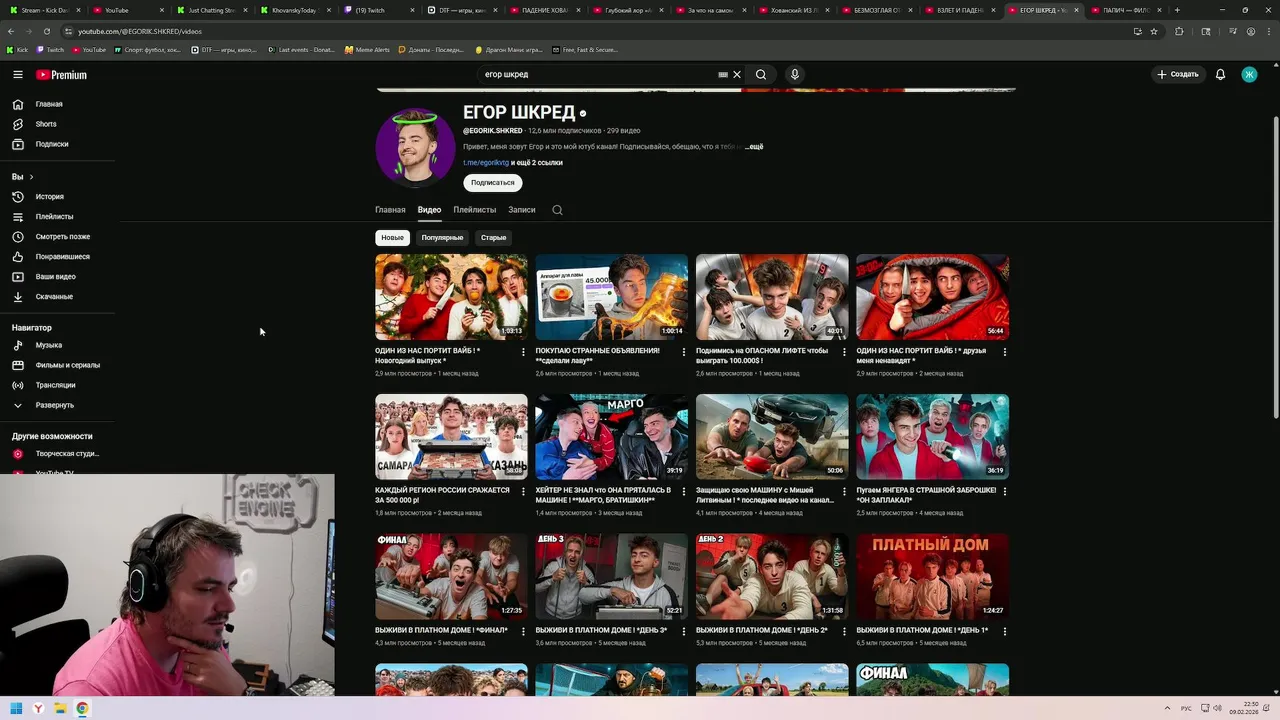The width and height of the screenshot is (1280, 720).
Task: Click the YouTube search input field
Action: pos(598,74)
